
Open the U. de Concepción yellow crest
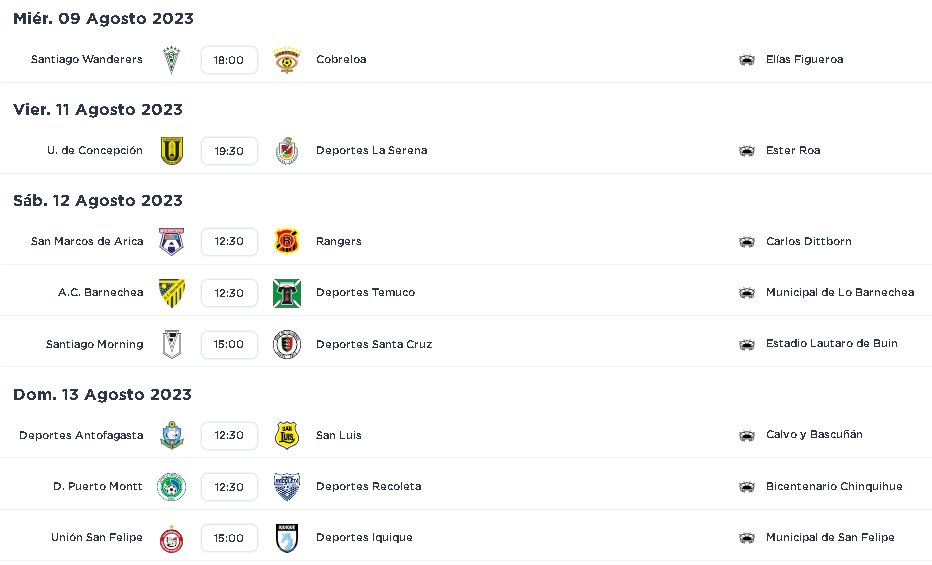(171, 151)
